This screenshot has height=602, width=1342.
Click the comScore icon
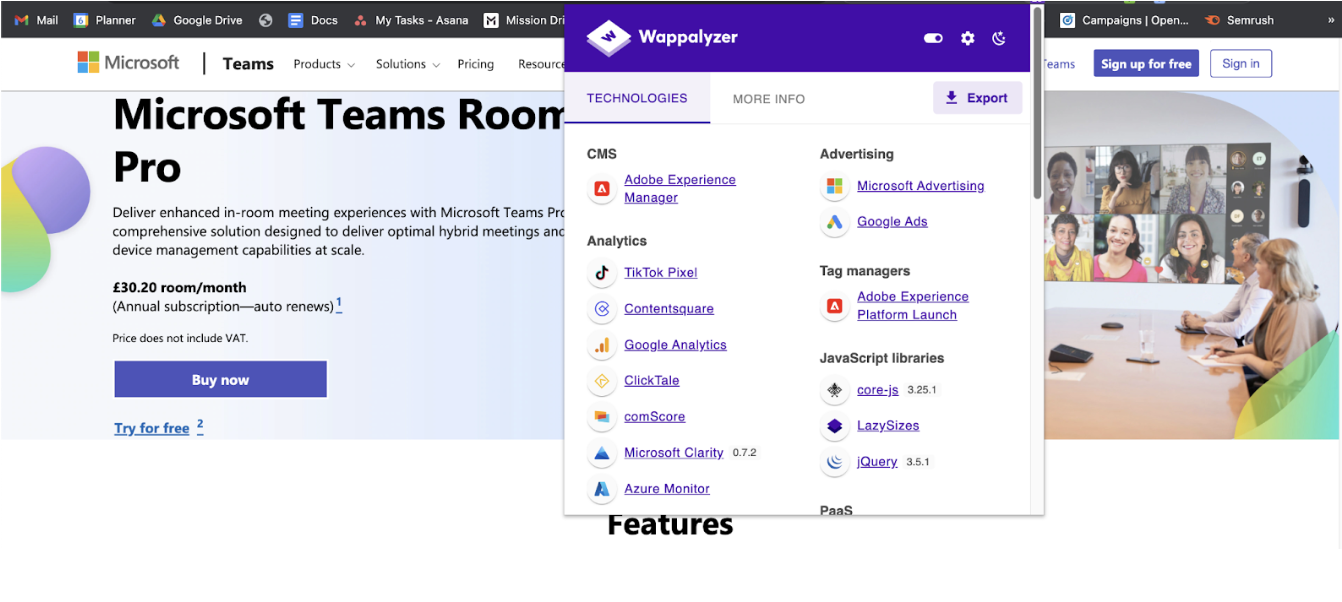click(x=602, y=417)
